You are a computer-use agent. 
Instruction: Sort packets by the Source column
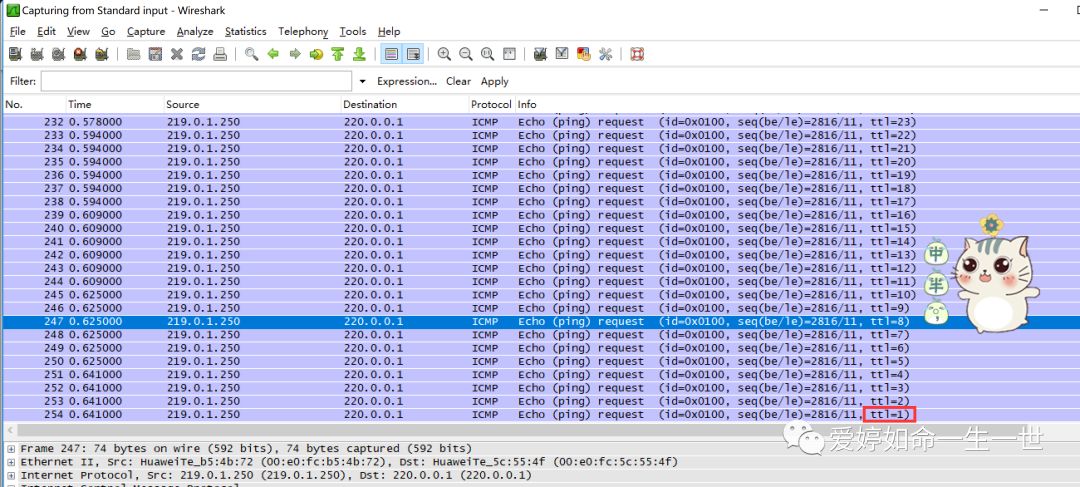(x=252, y=105)
